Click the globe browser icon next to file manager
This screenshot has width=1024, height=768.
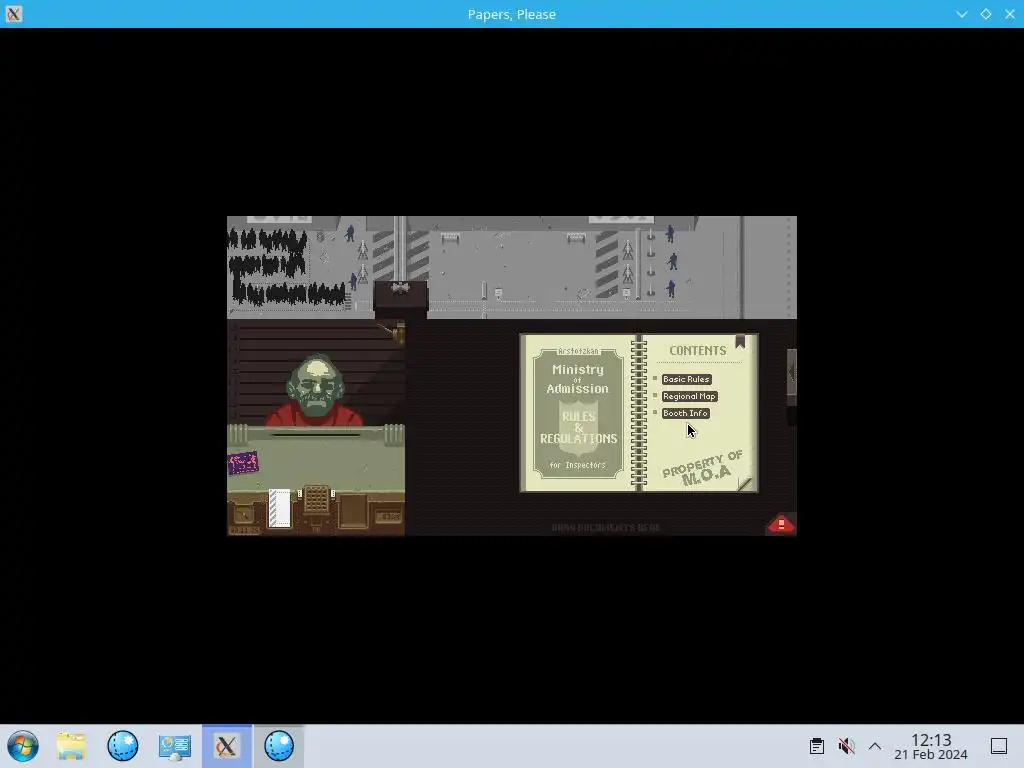click(123, 746)
